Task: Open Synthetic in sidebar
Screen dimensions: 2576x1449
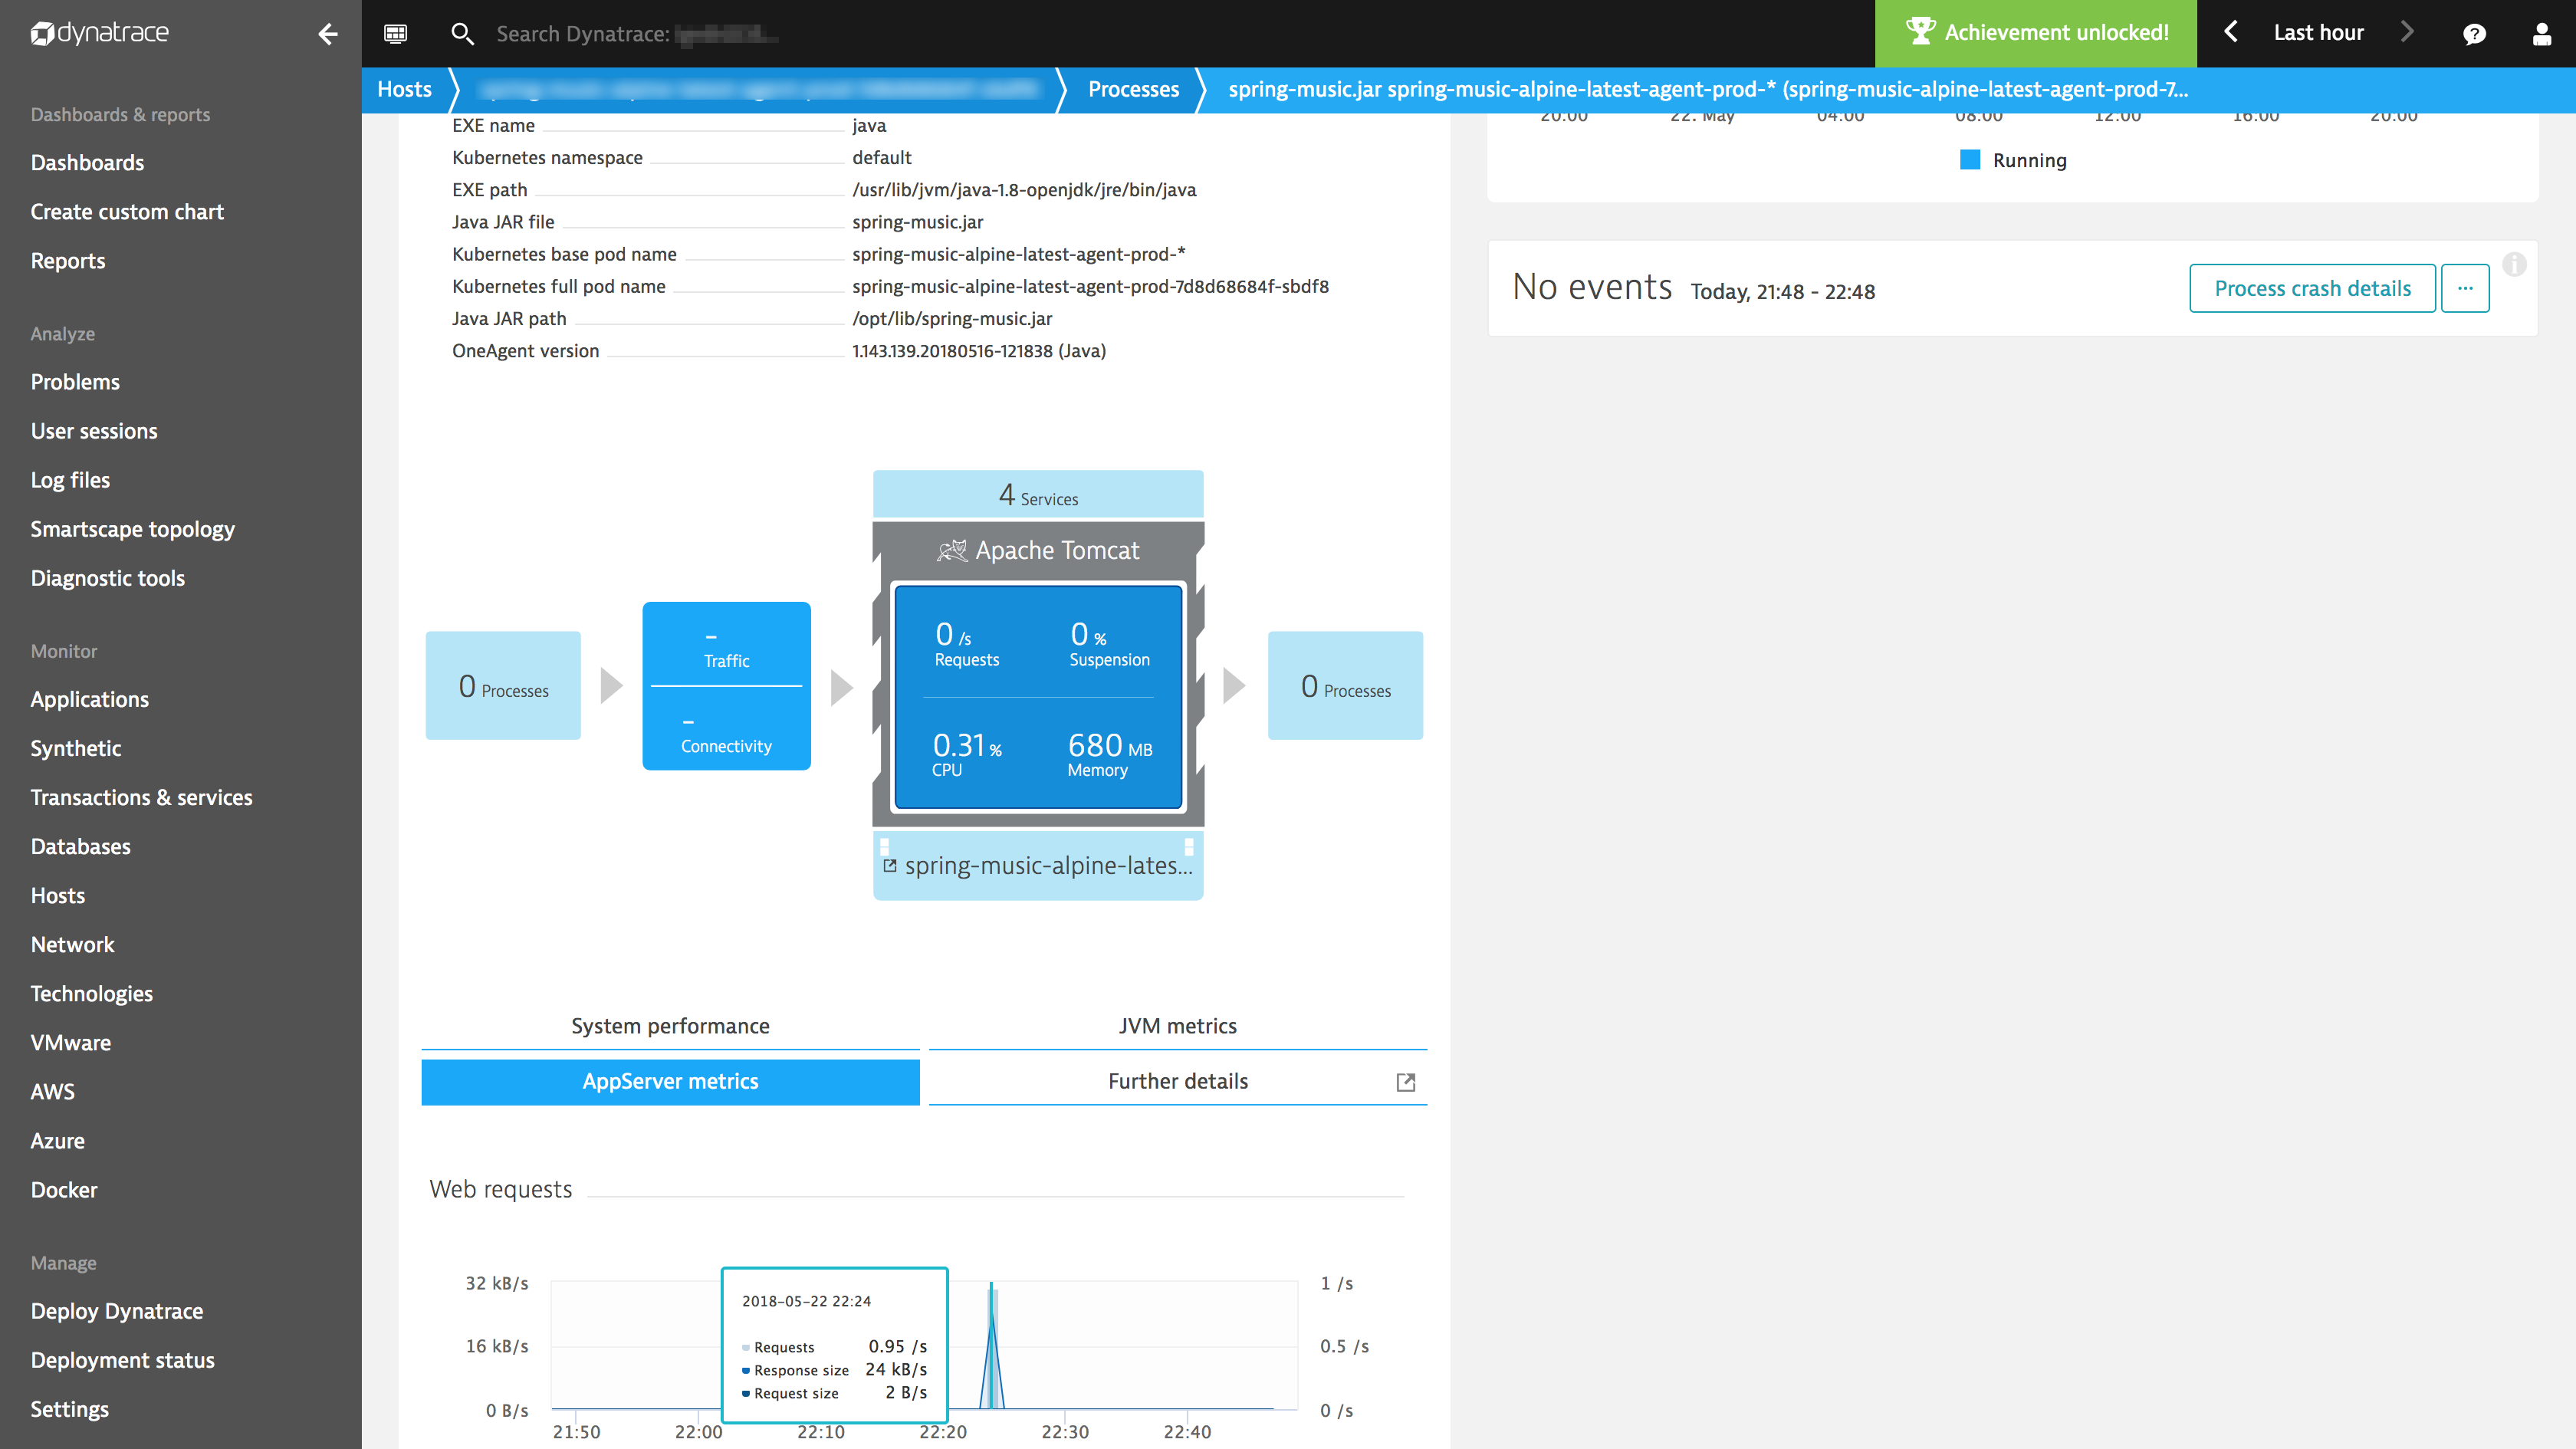Action: tap(76, 748)
